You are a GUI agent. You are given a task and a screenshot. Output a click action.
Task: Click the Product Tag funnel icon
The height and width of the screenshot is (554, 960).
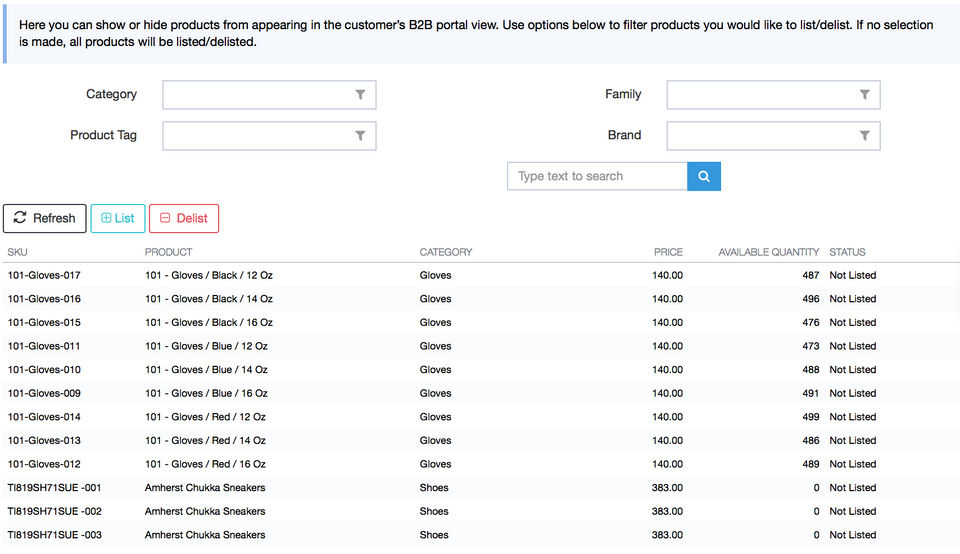360,136
